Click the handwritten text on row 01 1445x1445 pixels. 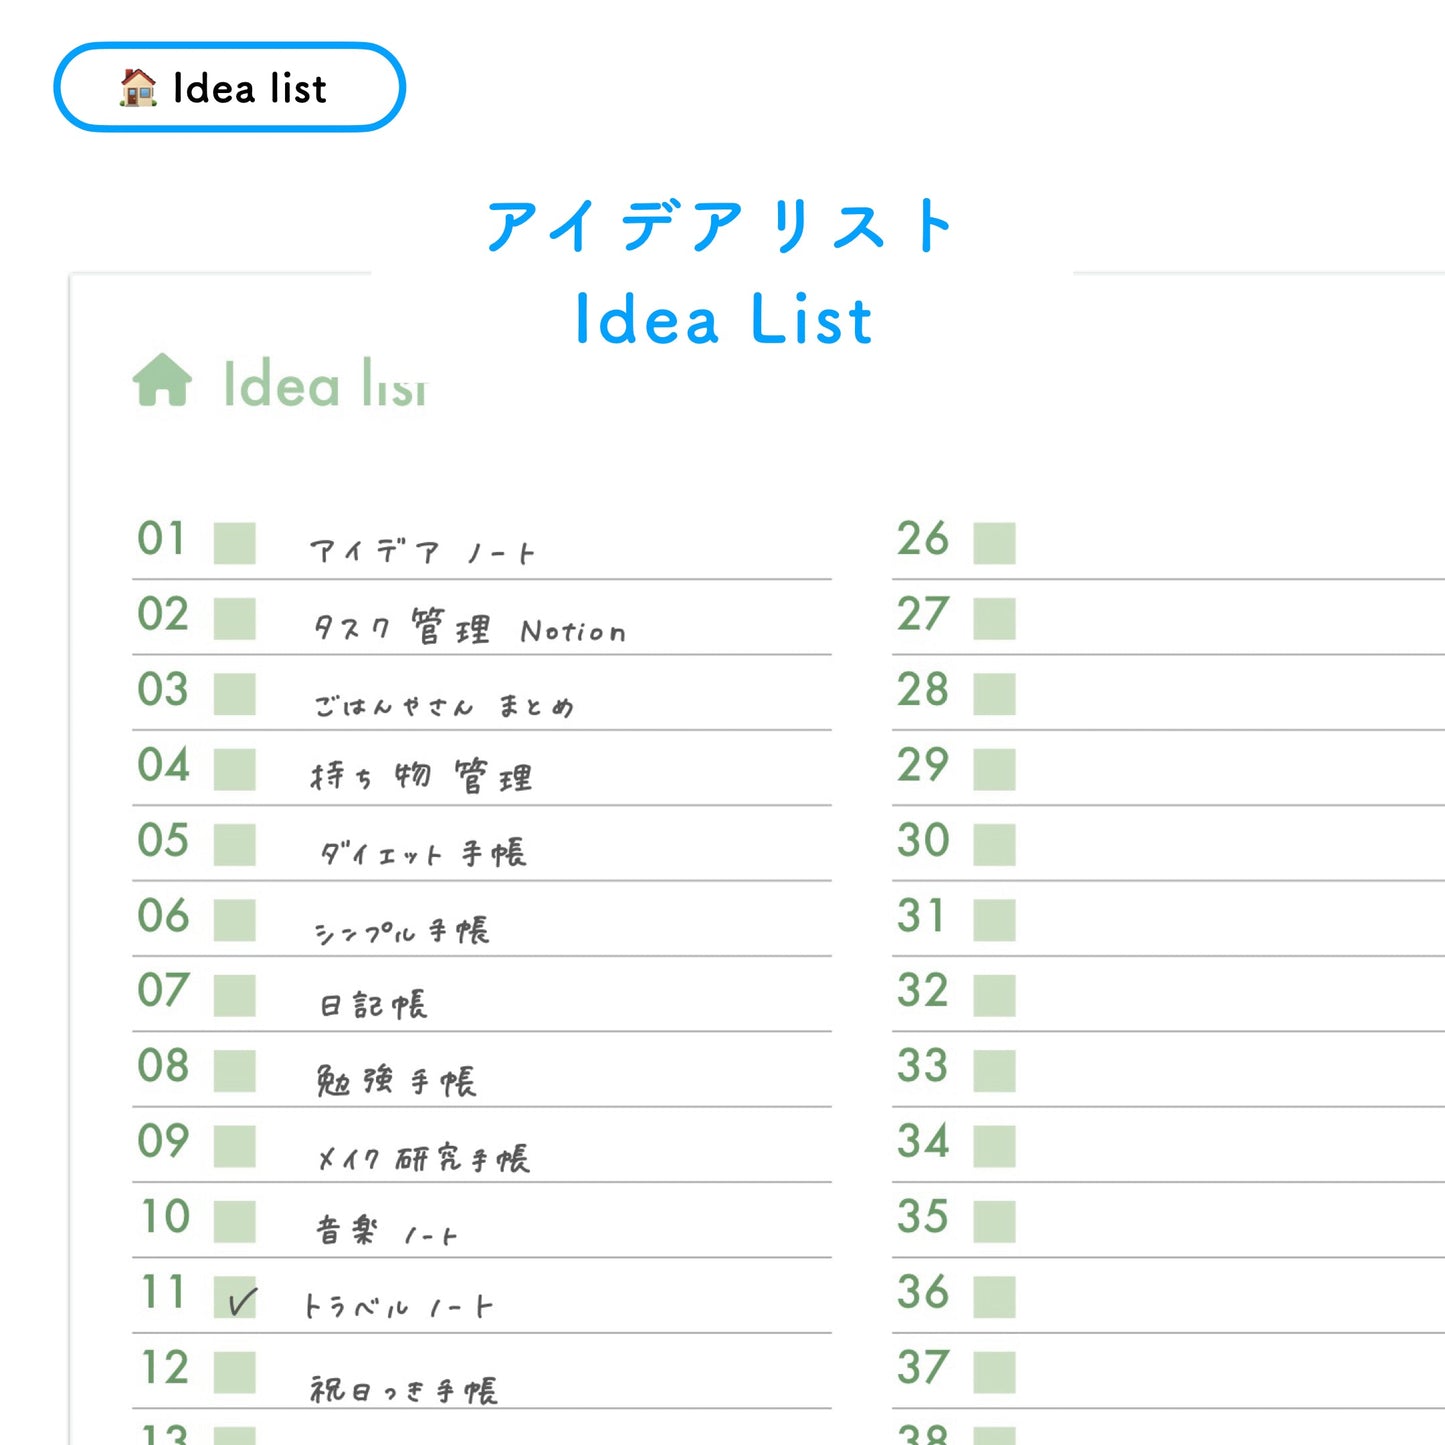[x=422, y=552]
